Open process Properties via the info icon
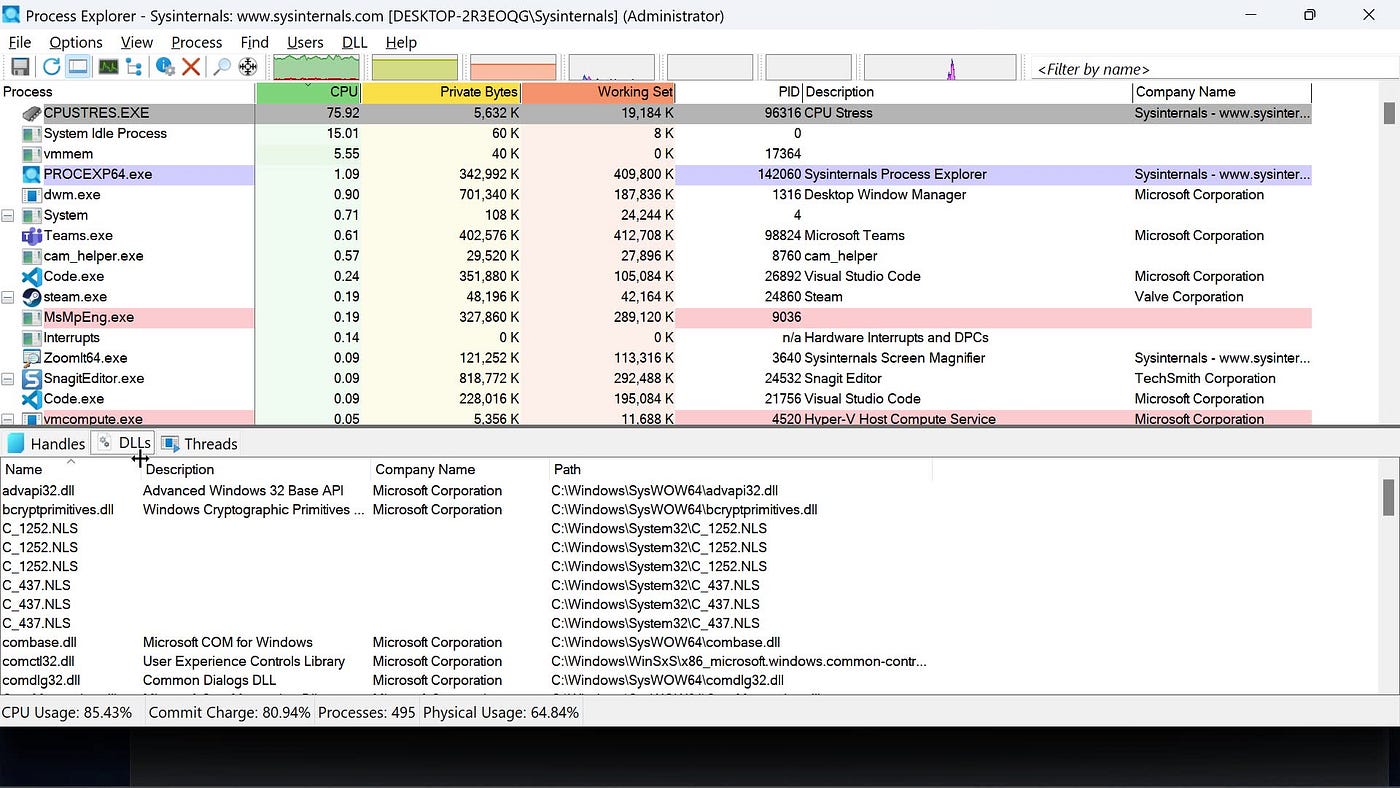This screenshot has width=1400, height=788. click(x=164, y=66)
